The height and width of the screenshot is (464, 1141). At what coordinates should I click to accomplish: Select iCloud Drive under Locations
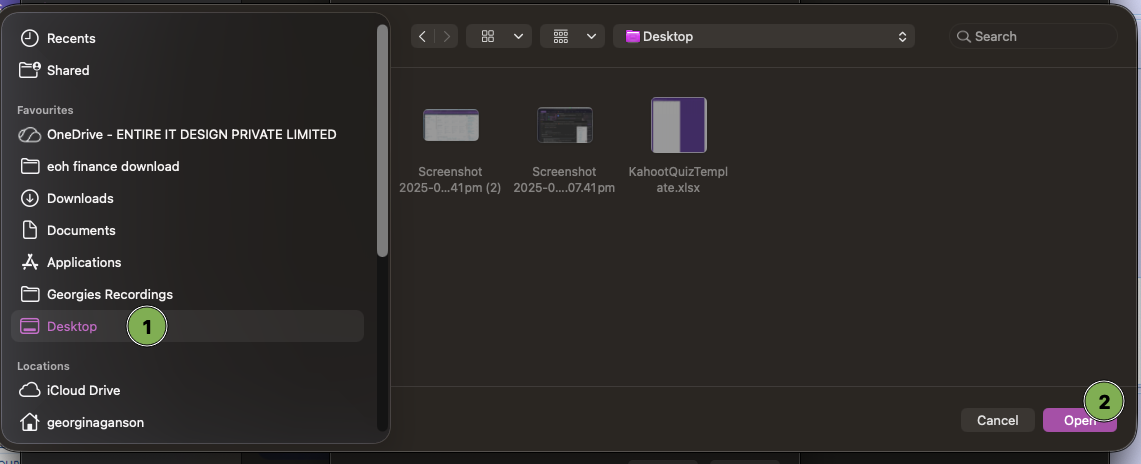point(83,390)
